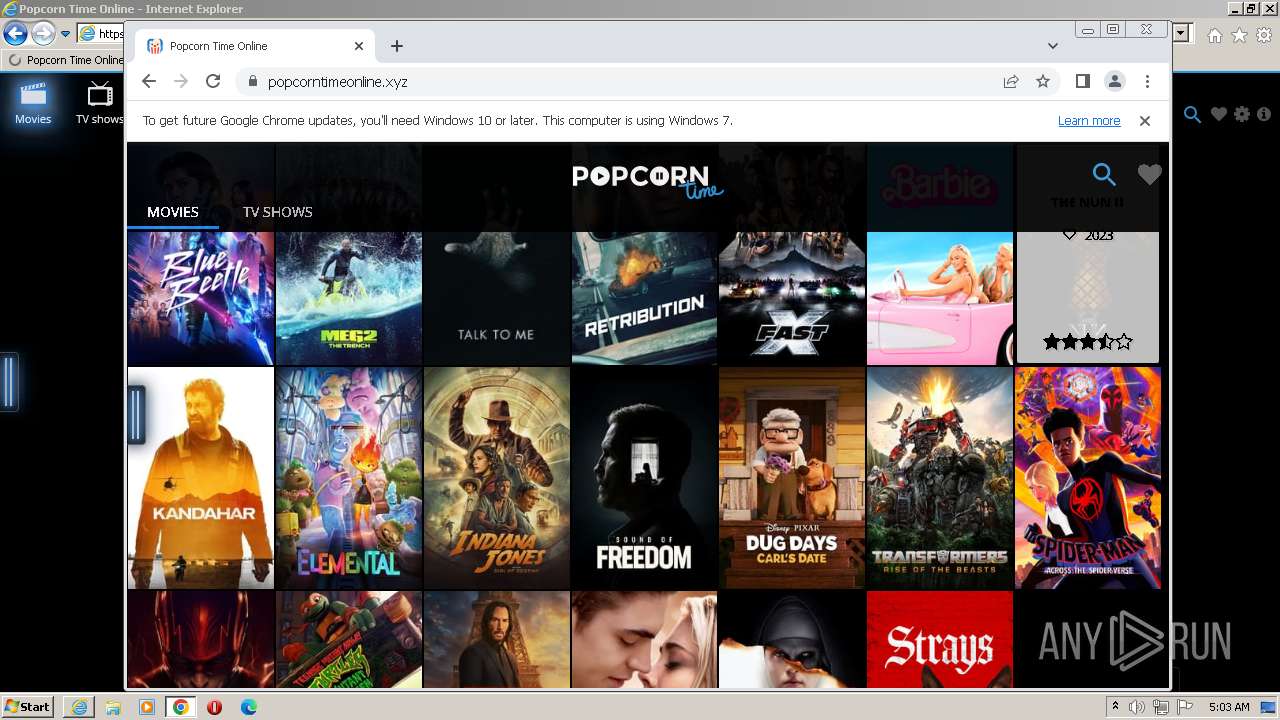Open the Chrome tab search chevron
Image resolution: width=1280 pixels, height=720 pixels.
1053,46
